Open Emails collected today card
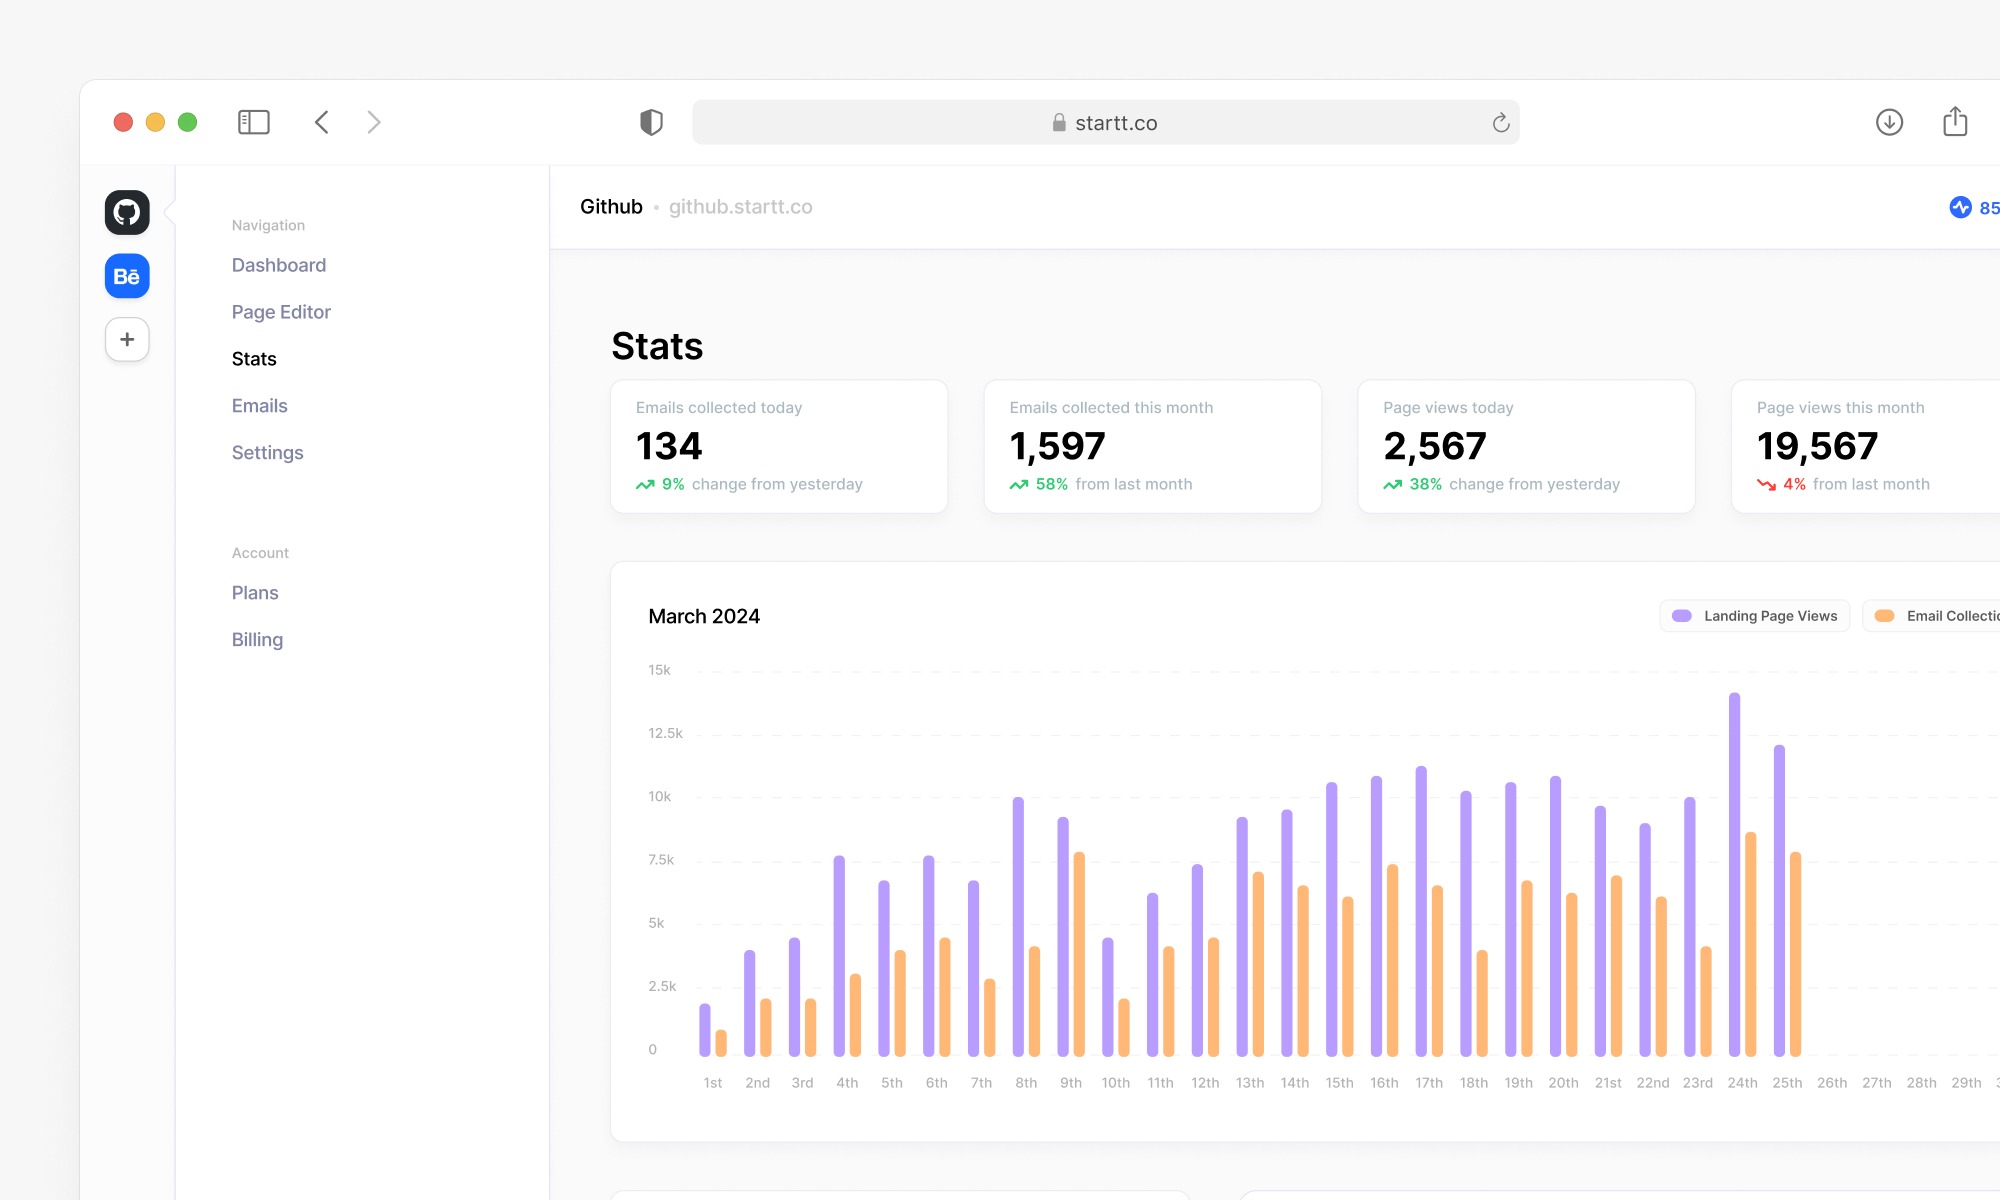This screenshot has height=1200, width=2000. pos(779,446)
